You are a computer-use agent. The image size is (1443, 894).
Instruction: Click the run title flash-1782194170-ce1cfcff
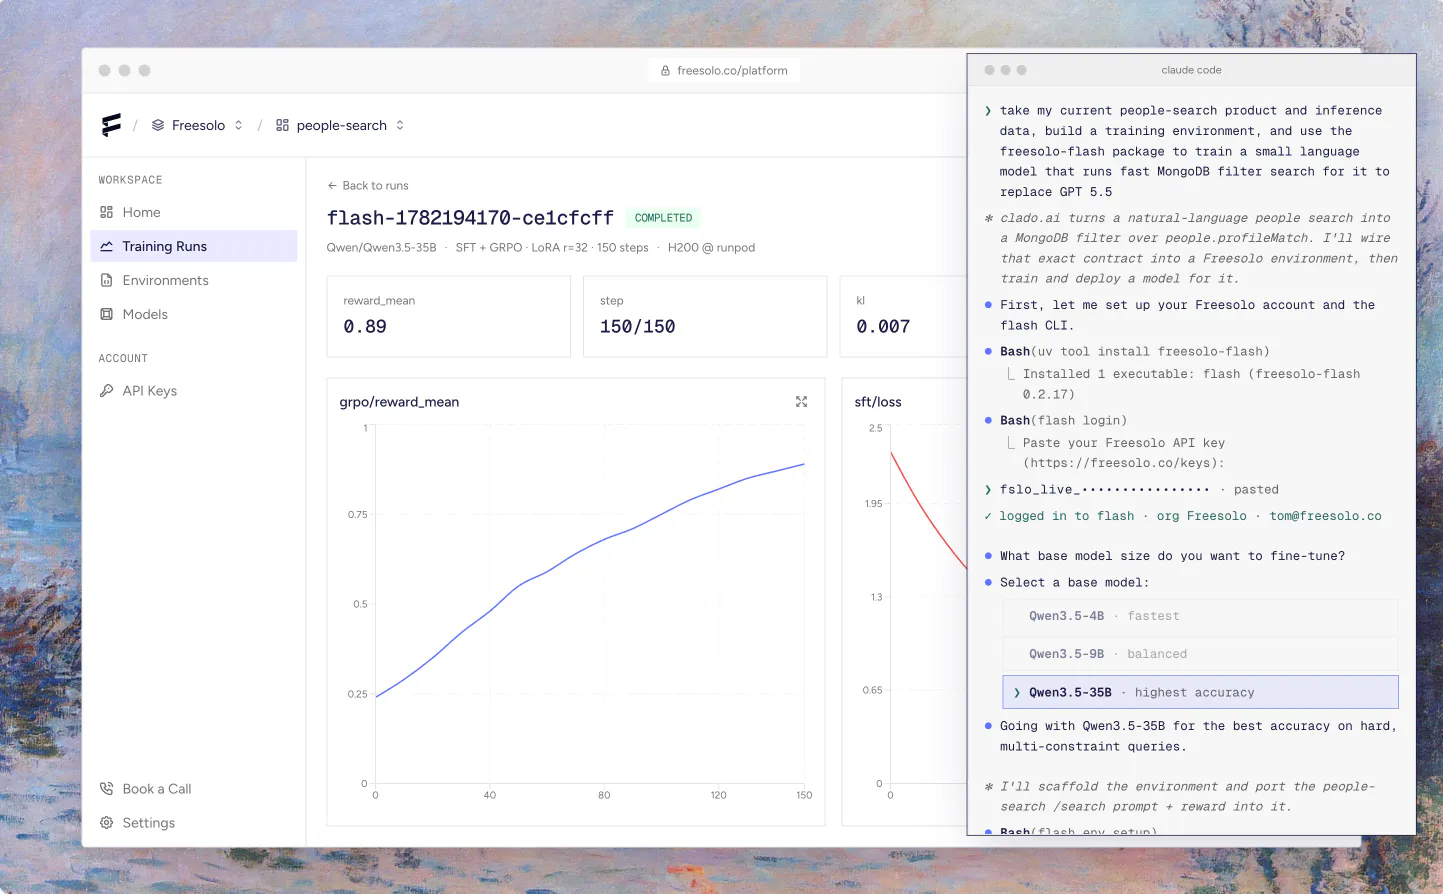point(470,217)
